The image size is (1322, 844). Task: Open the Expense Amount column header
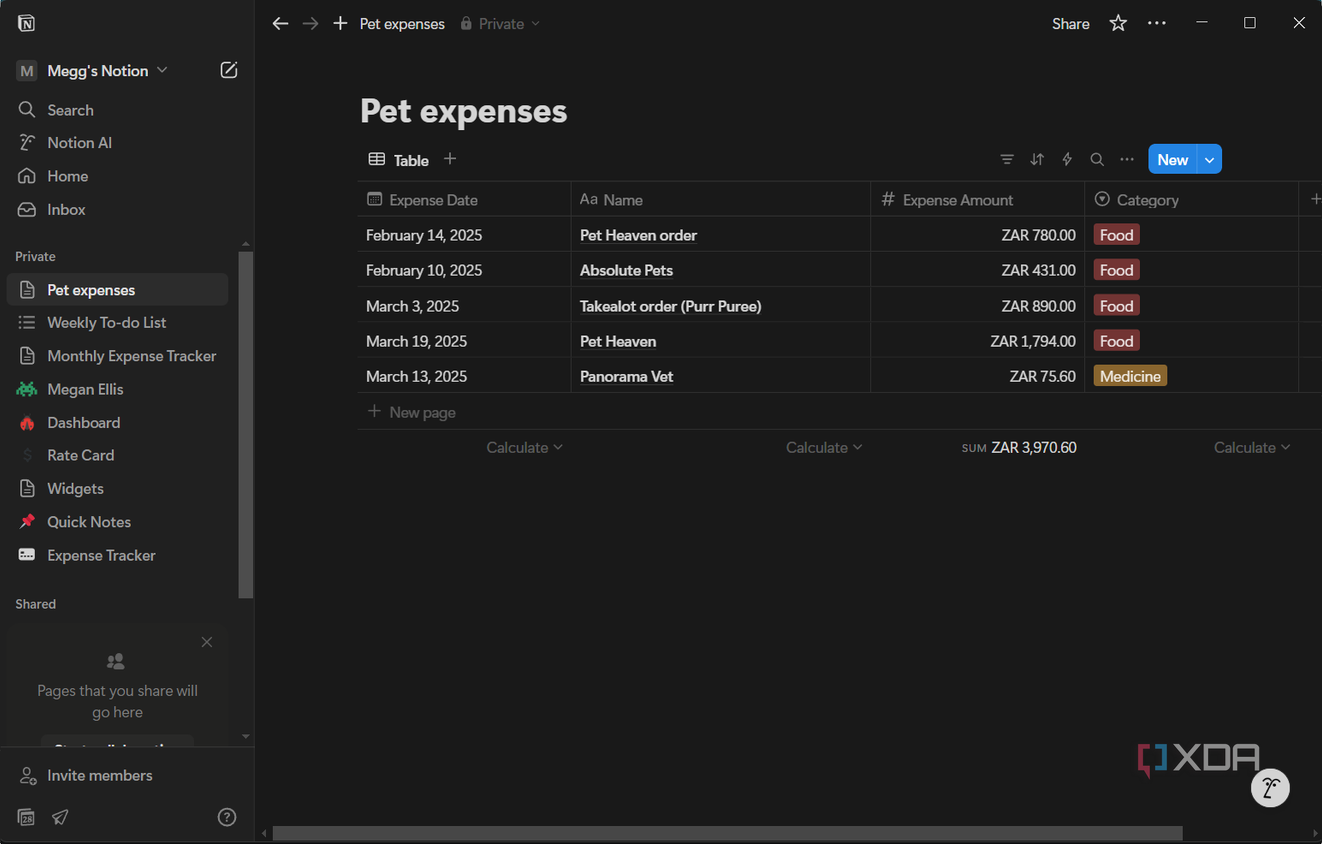pyautogui.click(x=977, y=199)
